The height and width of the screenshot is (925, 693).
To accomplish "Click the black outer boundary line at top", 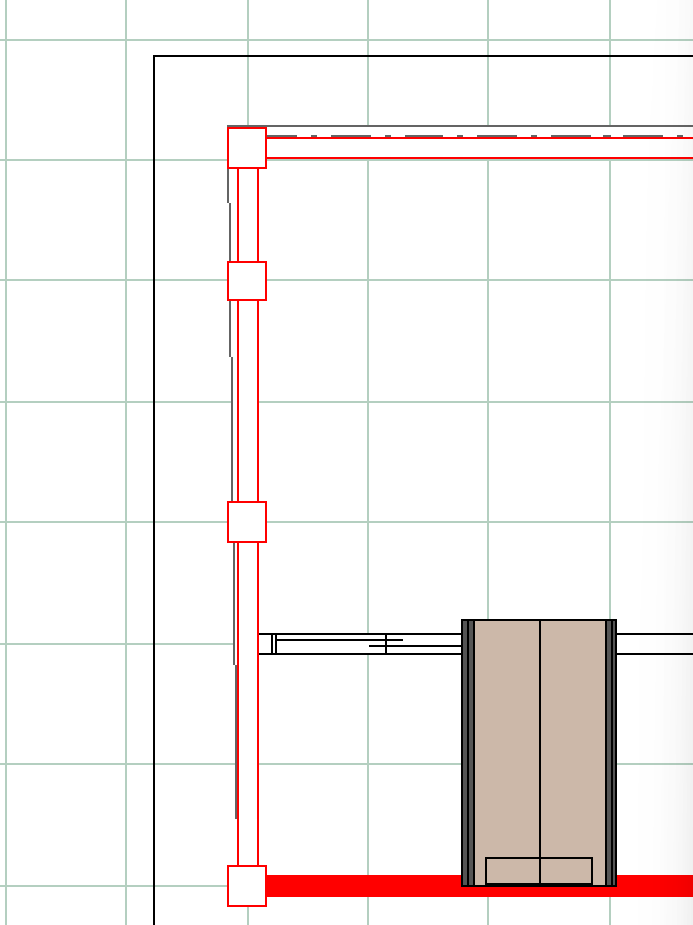I will tap(420, 56).
